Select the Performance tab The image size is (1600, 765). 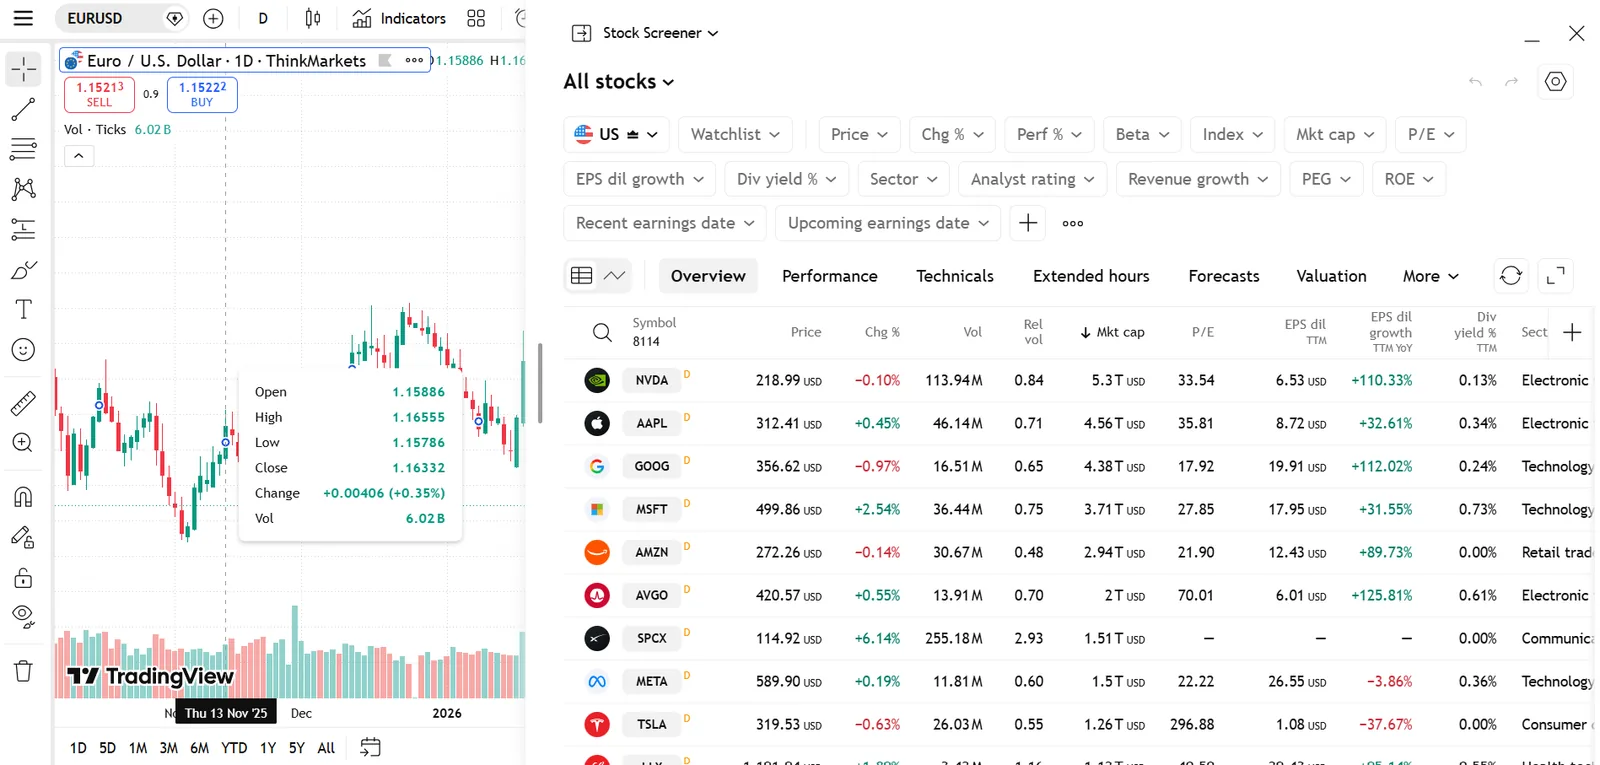[830, 276]
